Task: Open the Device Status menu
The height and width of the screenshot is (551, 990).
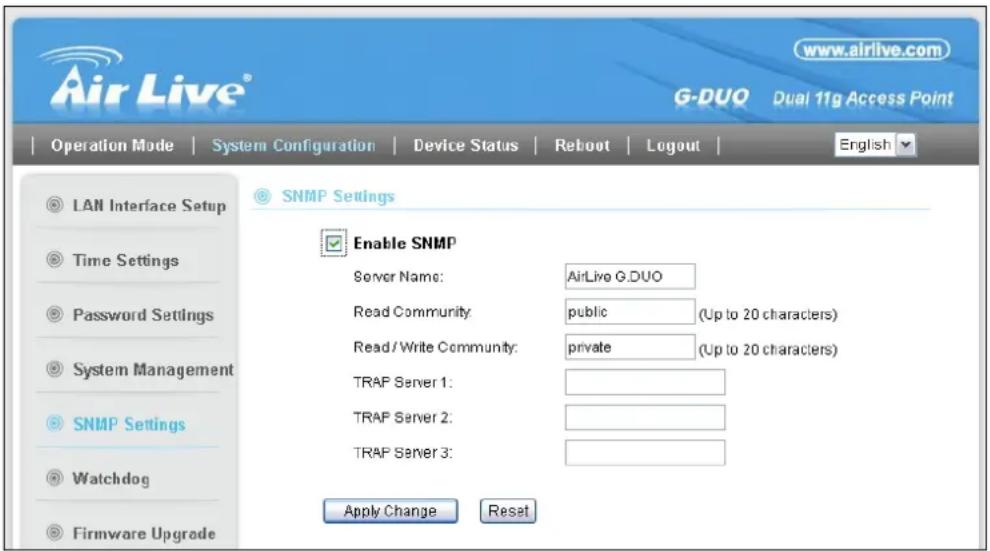Action: [465, 145]
